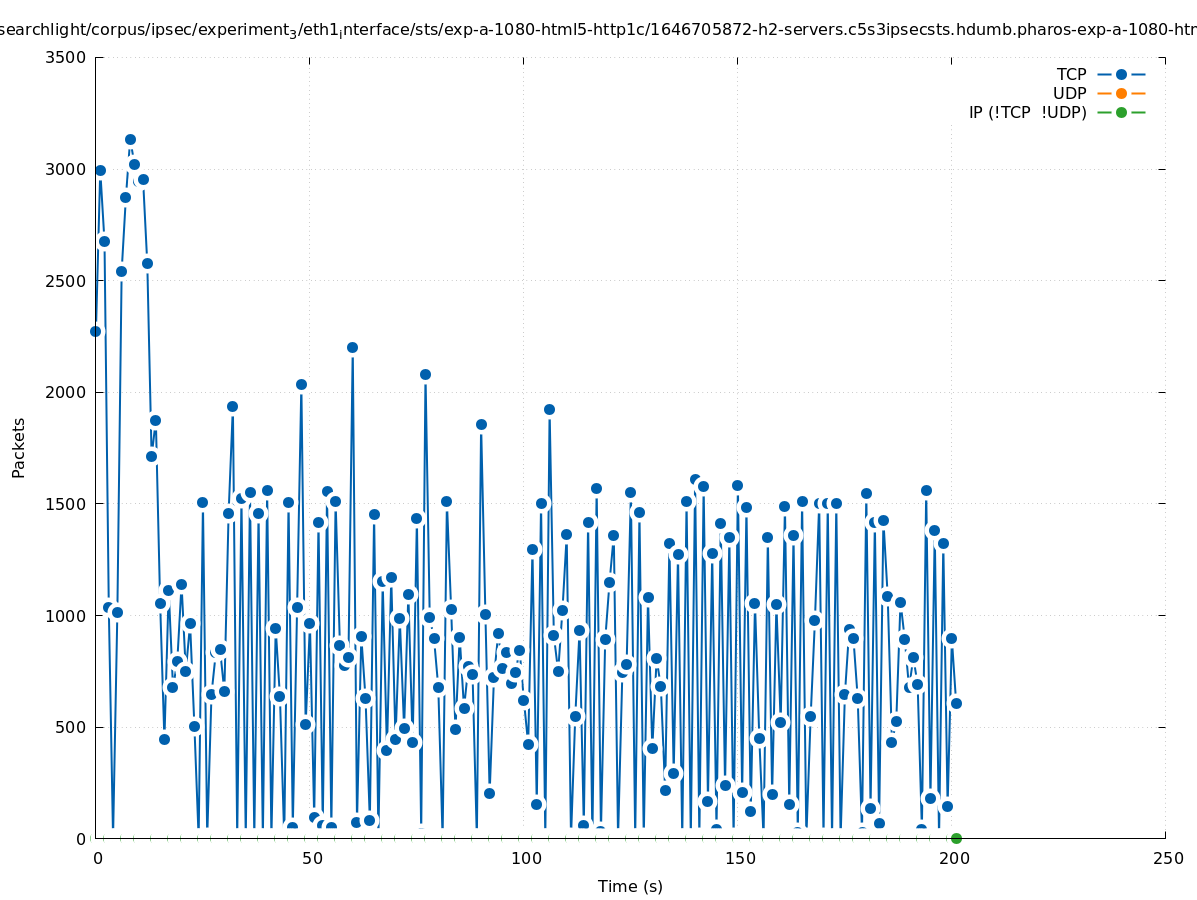This screenshot has height=900, width=1197.
Task: Click the 100 x-axis tick label
Action: click(x=524, y=859)
